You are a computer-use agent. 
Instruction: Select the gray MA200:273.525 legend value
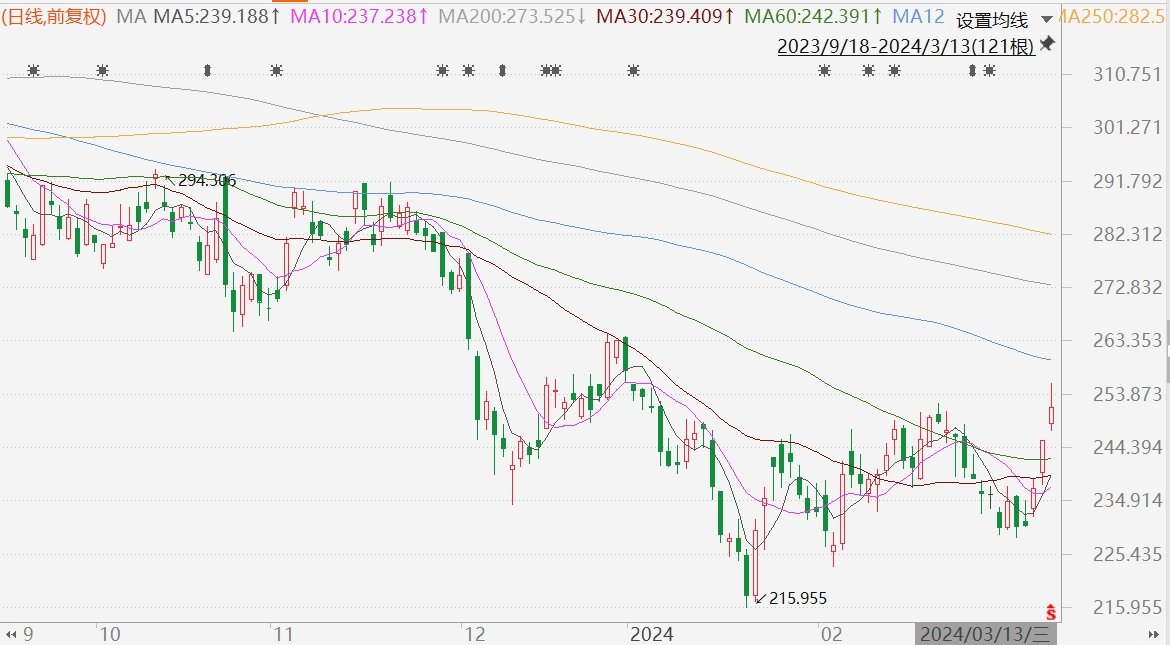pyautogui.click(x=513, y=16)
